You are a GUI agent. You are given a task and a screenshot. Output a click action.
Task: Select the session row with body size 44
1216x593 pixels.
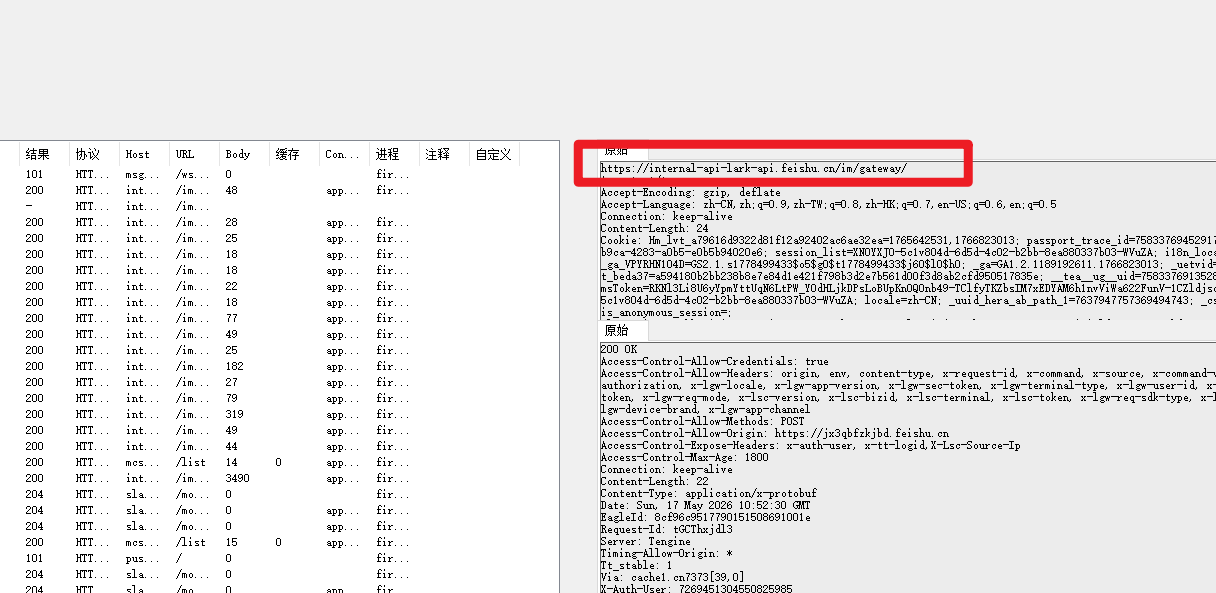coord(280,446)
